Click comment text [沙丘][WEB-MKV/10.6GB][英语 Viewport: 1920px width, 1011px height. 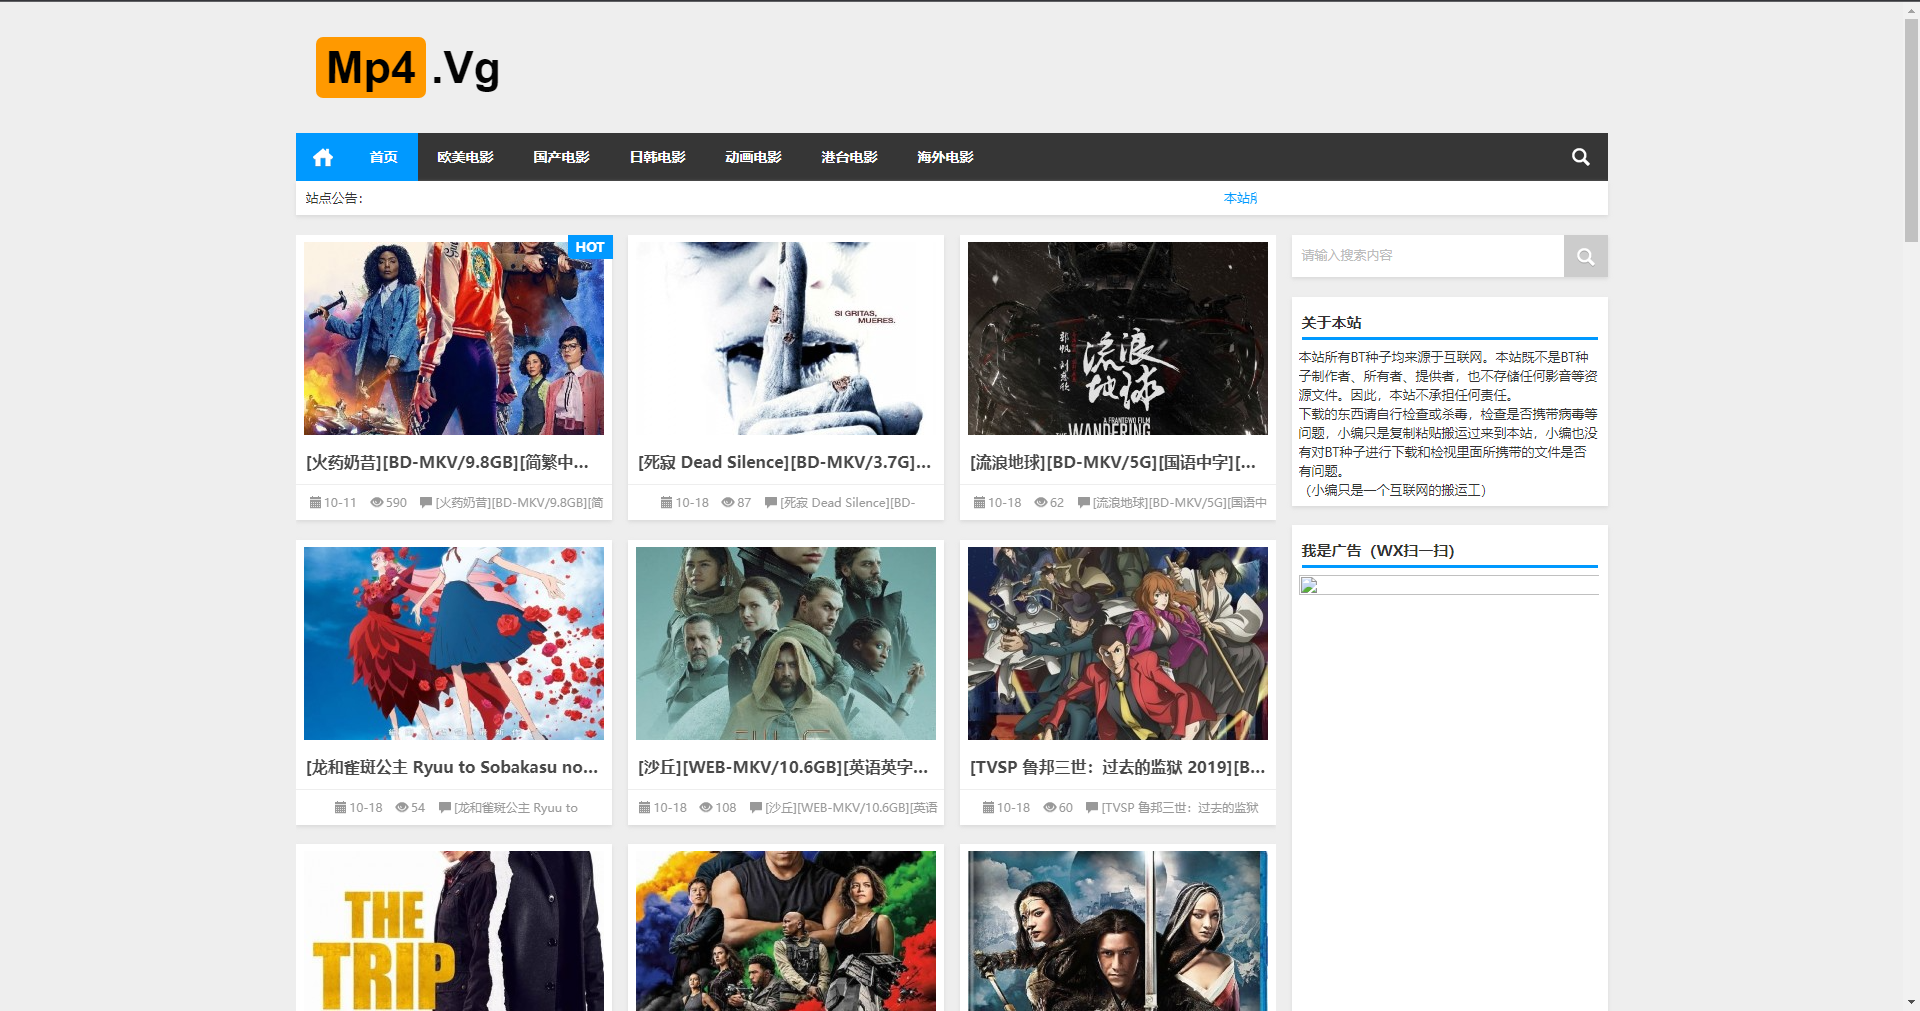(x=851, y=807)
